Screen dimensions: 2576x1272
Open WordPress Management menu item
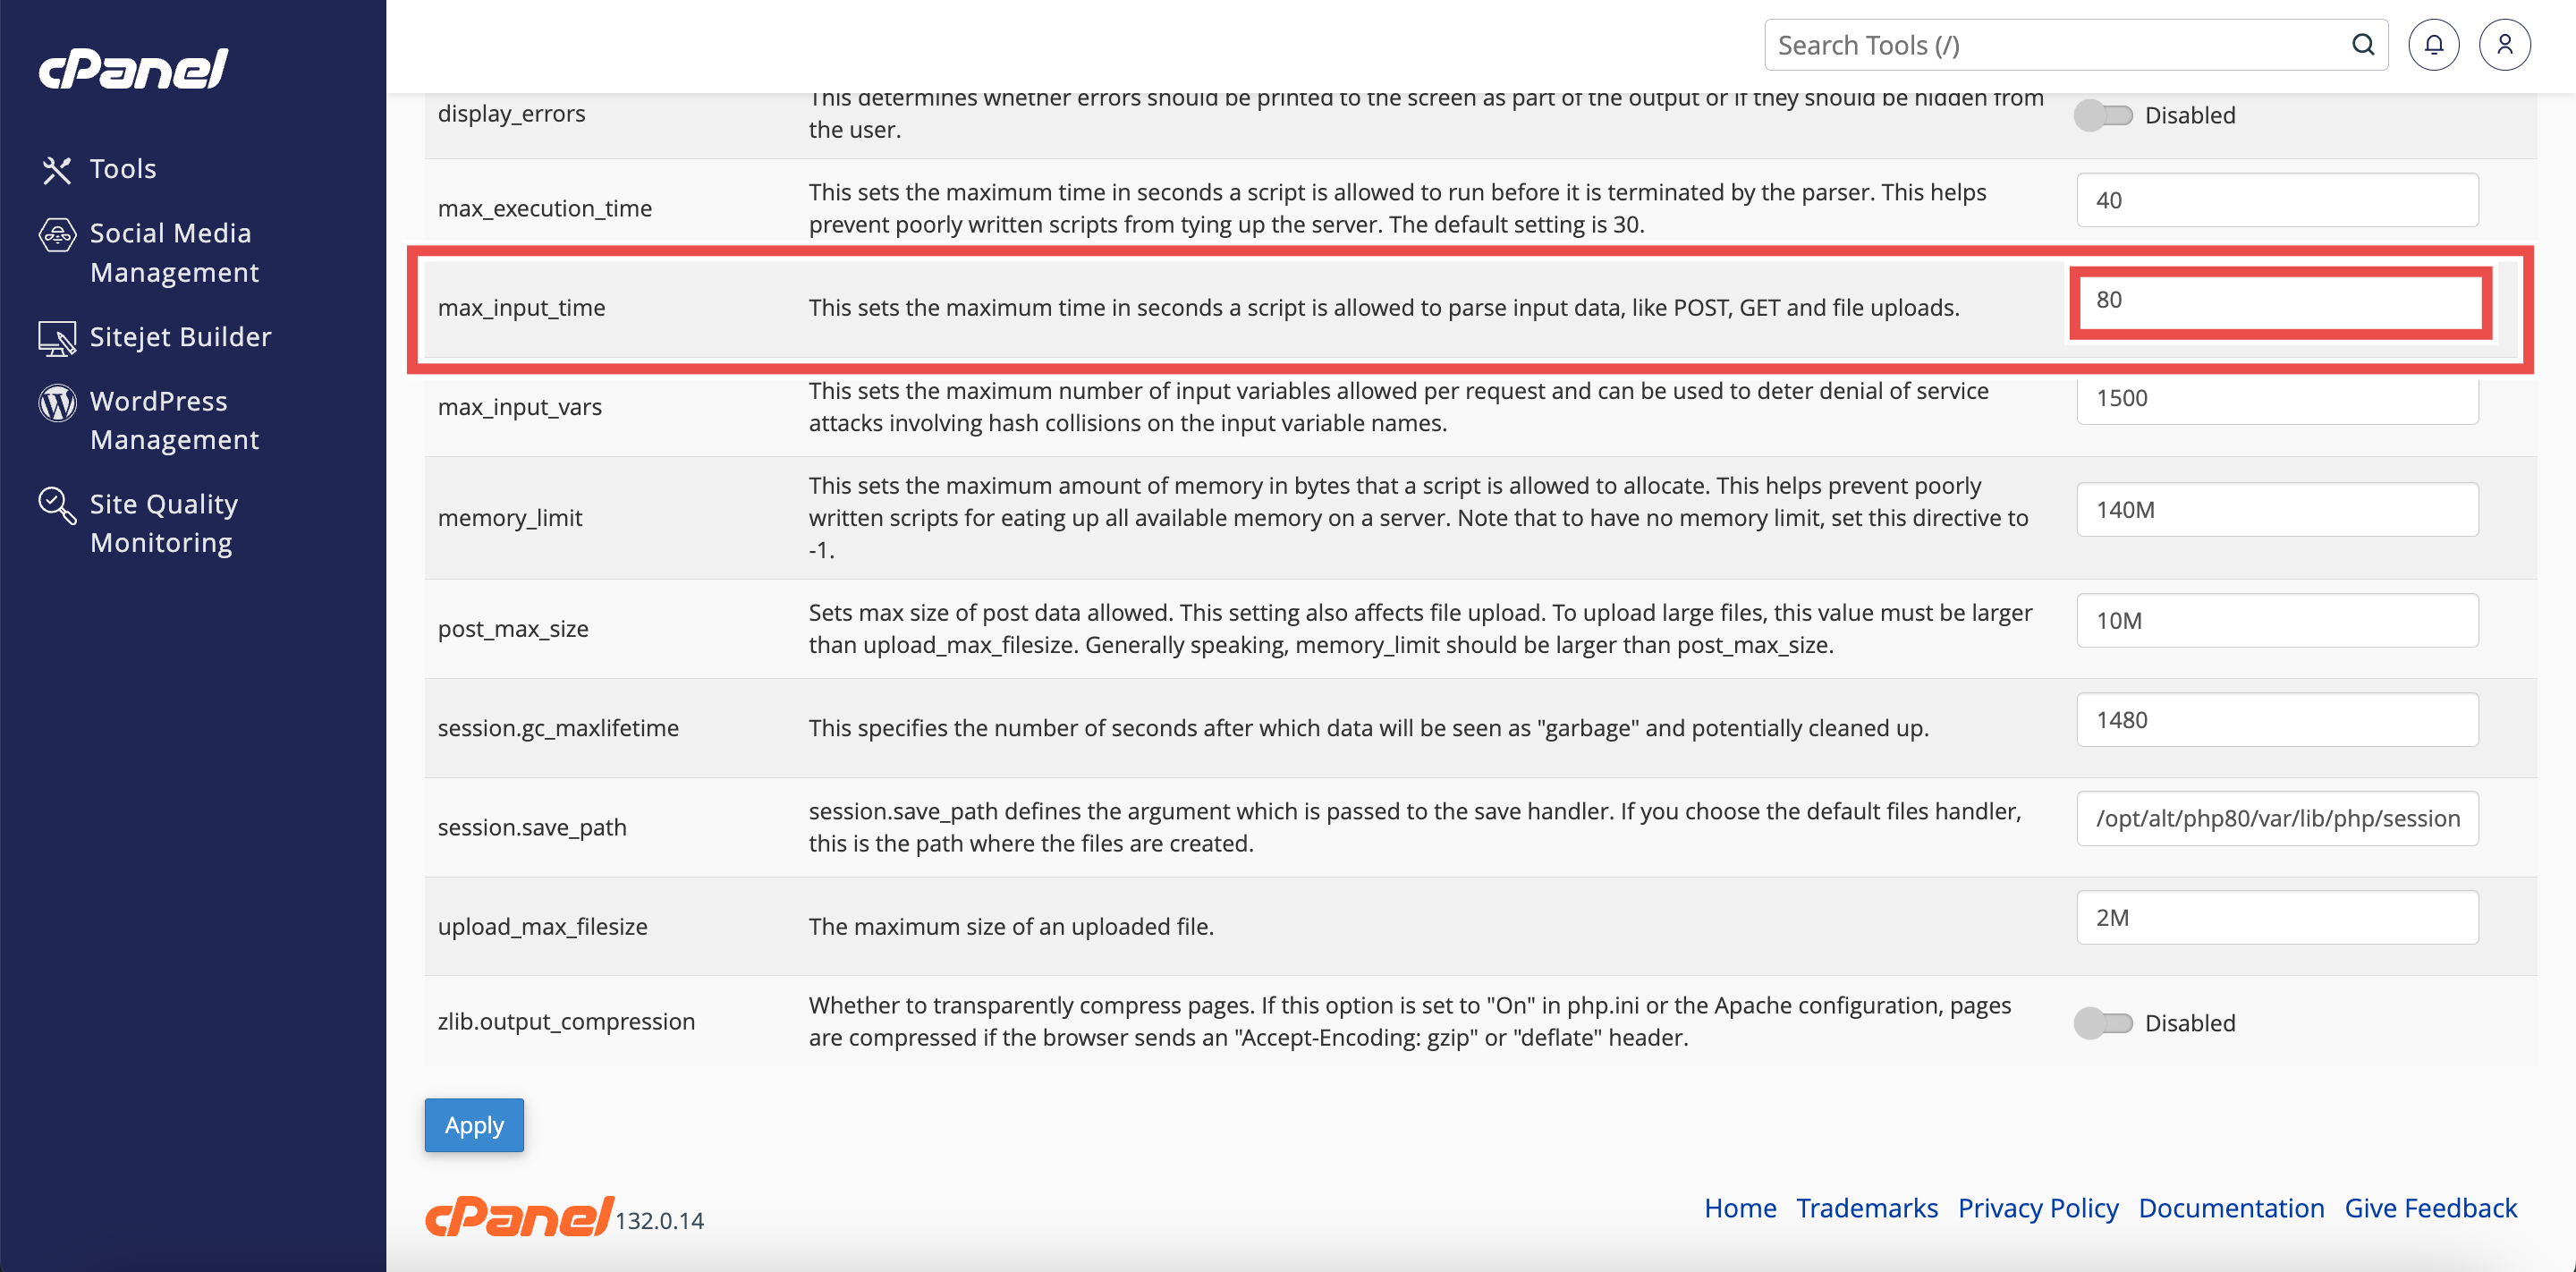pyautogui.click(x=174, y=421)
